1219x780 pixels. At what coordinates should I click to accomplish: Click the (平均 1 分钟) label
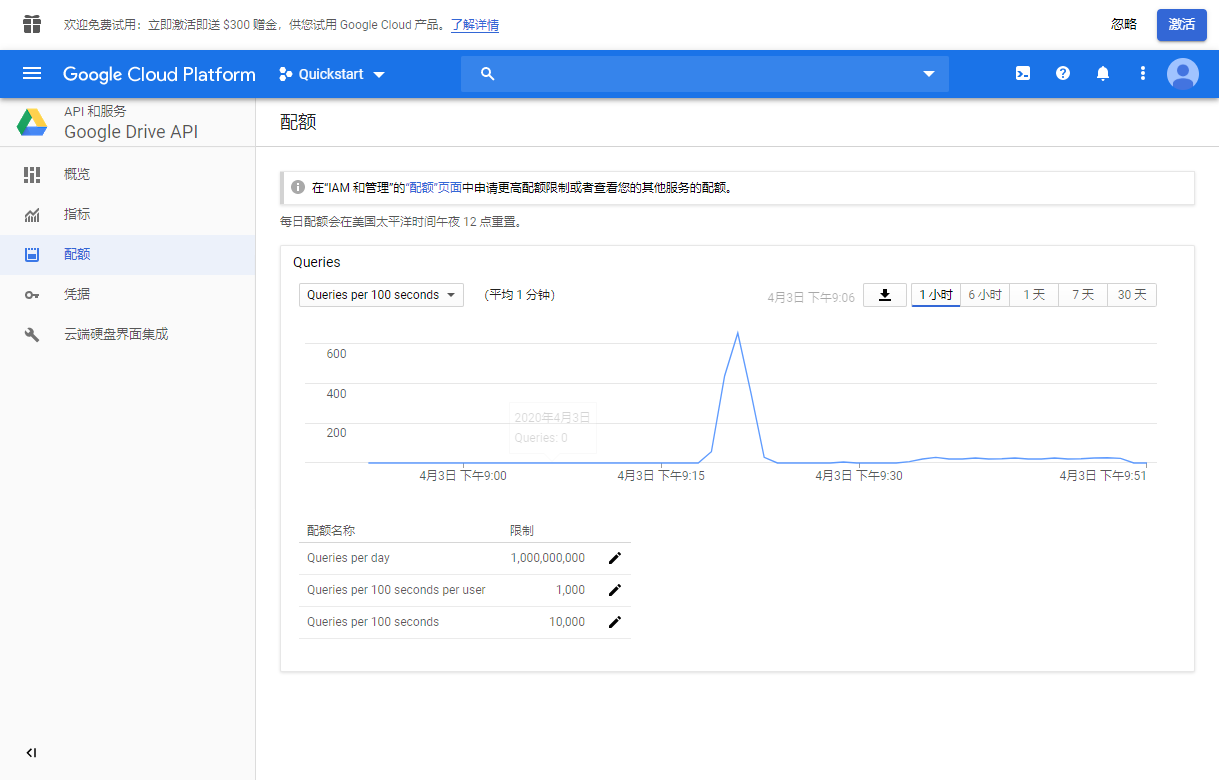(x=519, y=295)
